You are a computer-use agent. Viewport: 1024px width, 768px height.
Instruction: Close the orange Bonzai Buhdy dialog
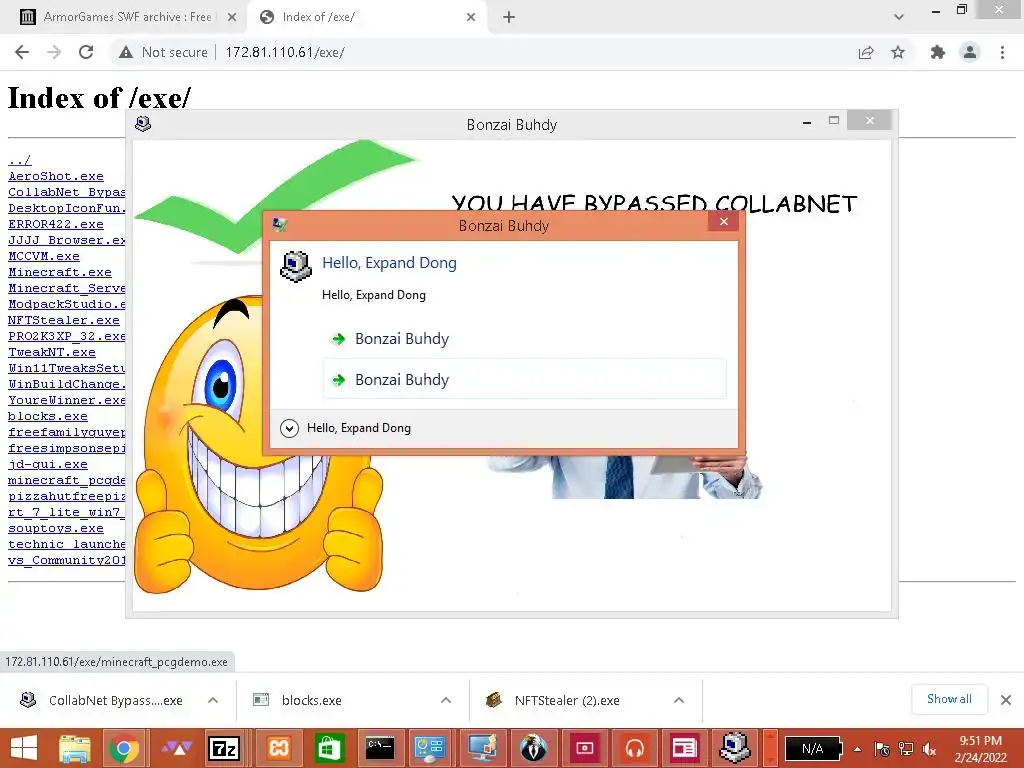tap(724, 221)
